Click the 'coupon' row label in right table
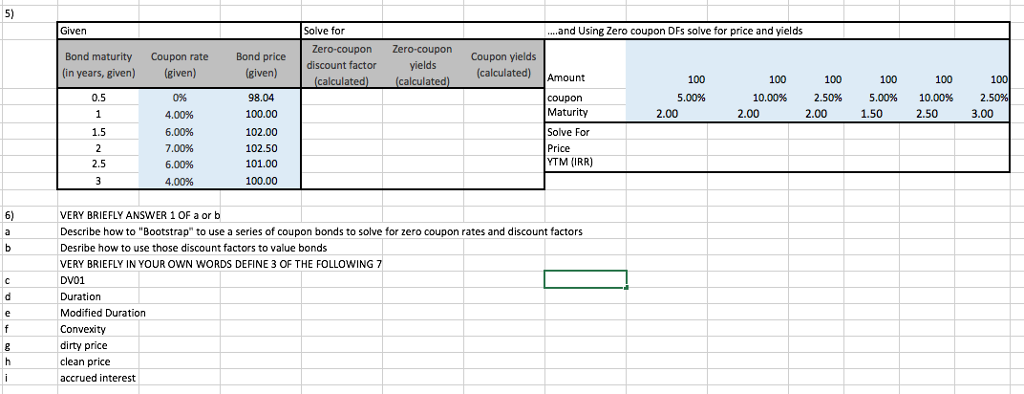The image size is (1024, 394). coord(585,98)
